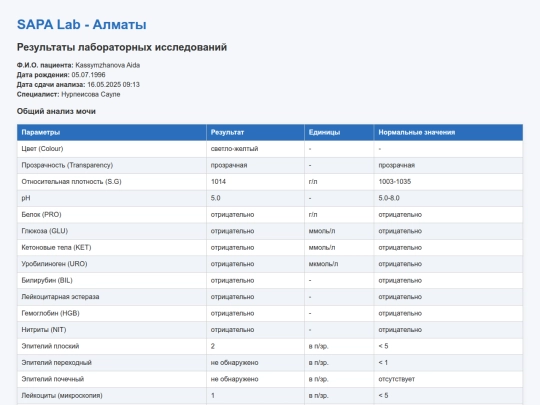Click ммоль/л unit in Глюкоза row
The width and height of the screenshot is (540, 405).
322,231
